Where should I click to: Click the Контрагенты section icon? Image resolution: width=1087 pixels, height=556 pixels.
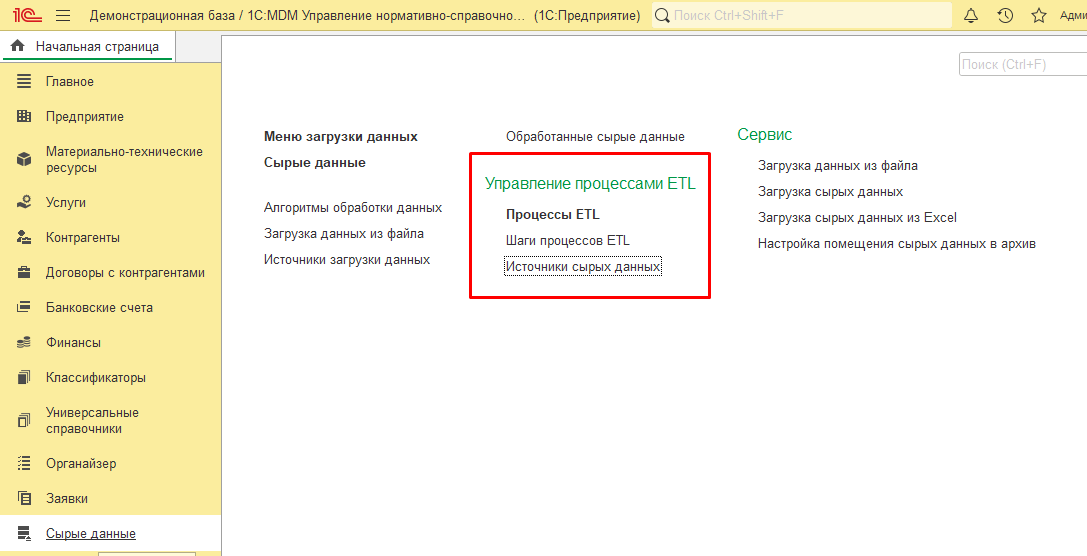coord(24,238)
